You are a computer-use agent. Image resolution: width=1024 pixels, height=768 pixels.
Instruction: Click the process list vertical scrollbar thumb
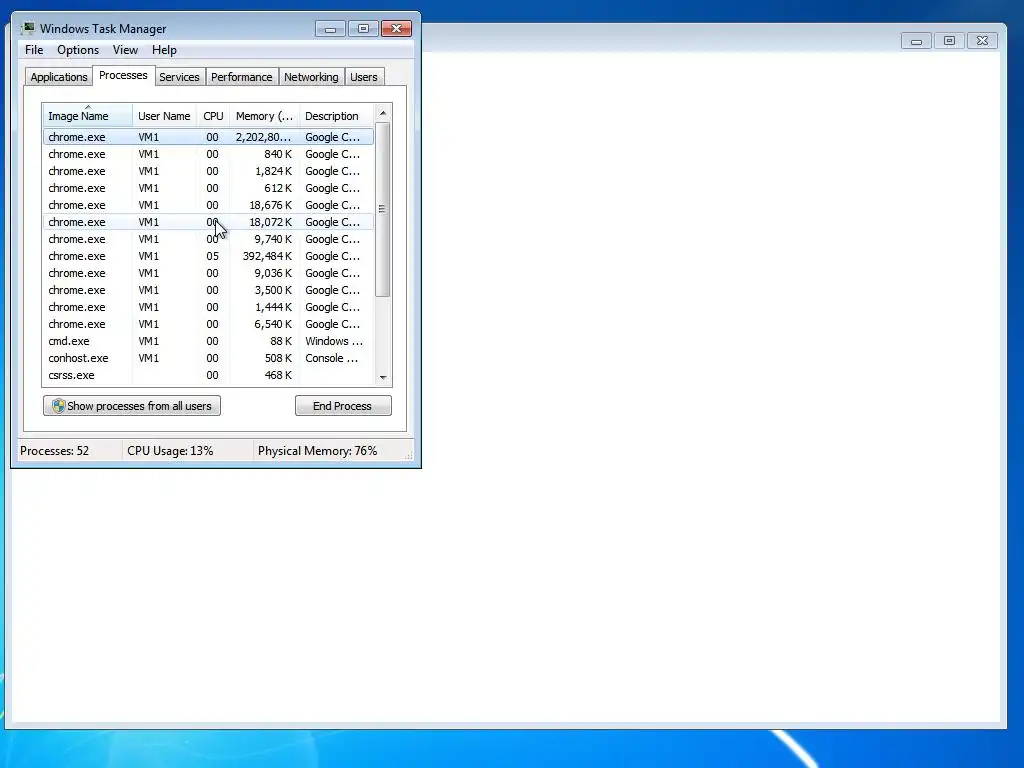[x=383, y=209]
